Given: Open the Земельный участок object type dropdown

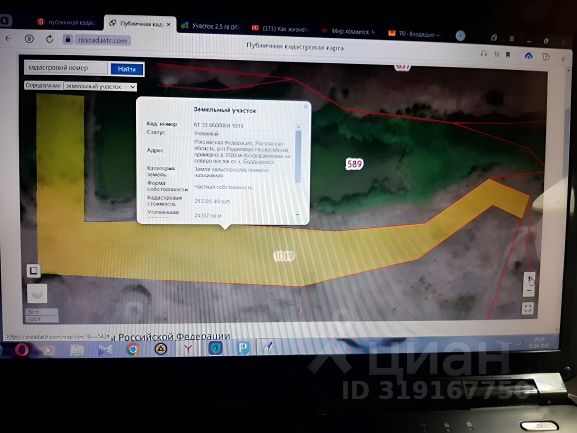Looking at the screenshot, I should [x=100, y=86].
